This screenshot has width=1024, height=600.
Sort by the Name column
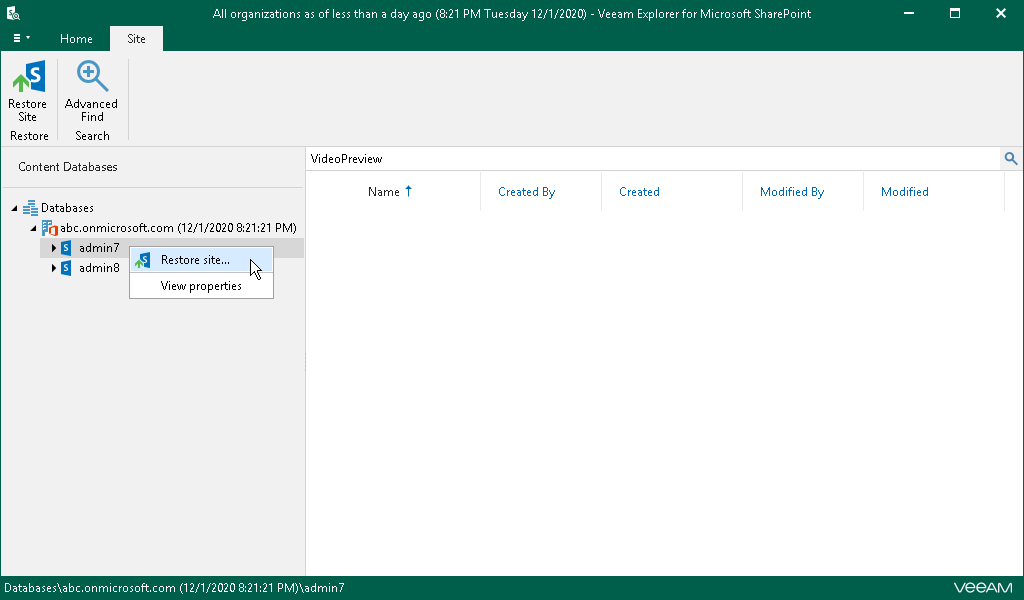click(x=392, y=192)
